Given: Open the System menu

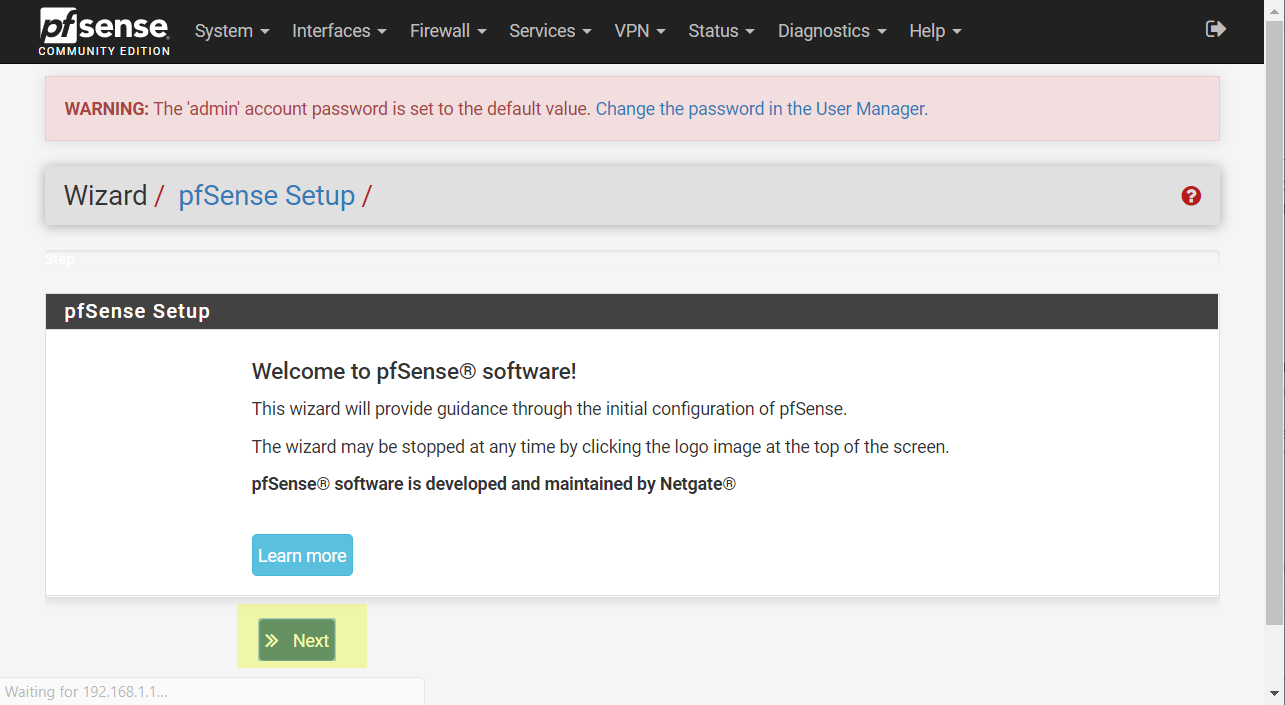Looking at the screenshot, I should [x=232, y=31].
